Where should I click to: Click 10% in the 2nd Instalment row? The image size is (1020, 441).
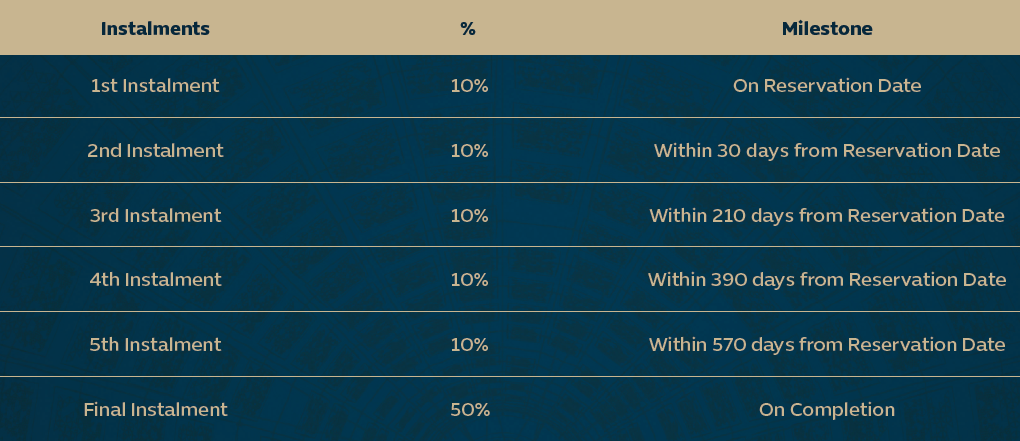tap(470, 151)
